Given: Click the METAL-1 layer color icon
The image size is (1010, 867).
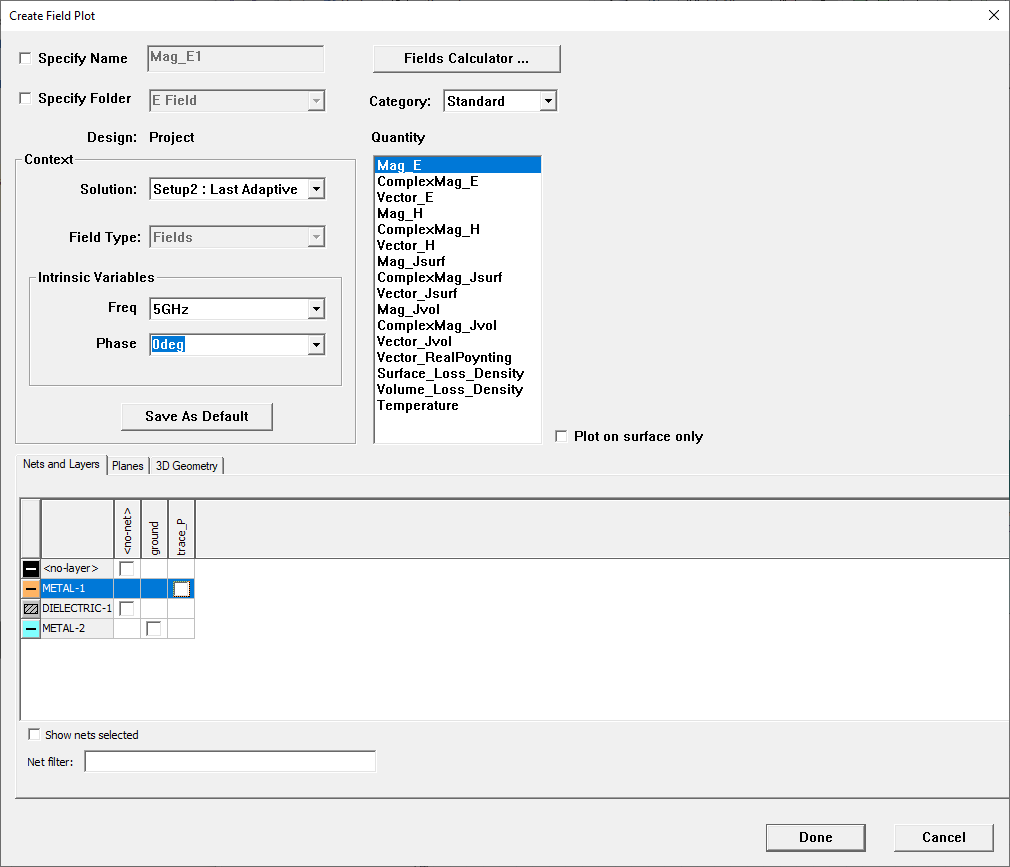Looking at the screenshot, I should [30, 588].
